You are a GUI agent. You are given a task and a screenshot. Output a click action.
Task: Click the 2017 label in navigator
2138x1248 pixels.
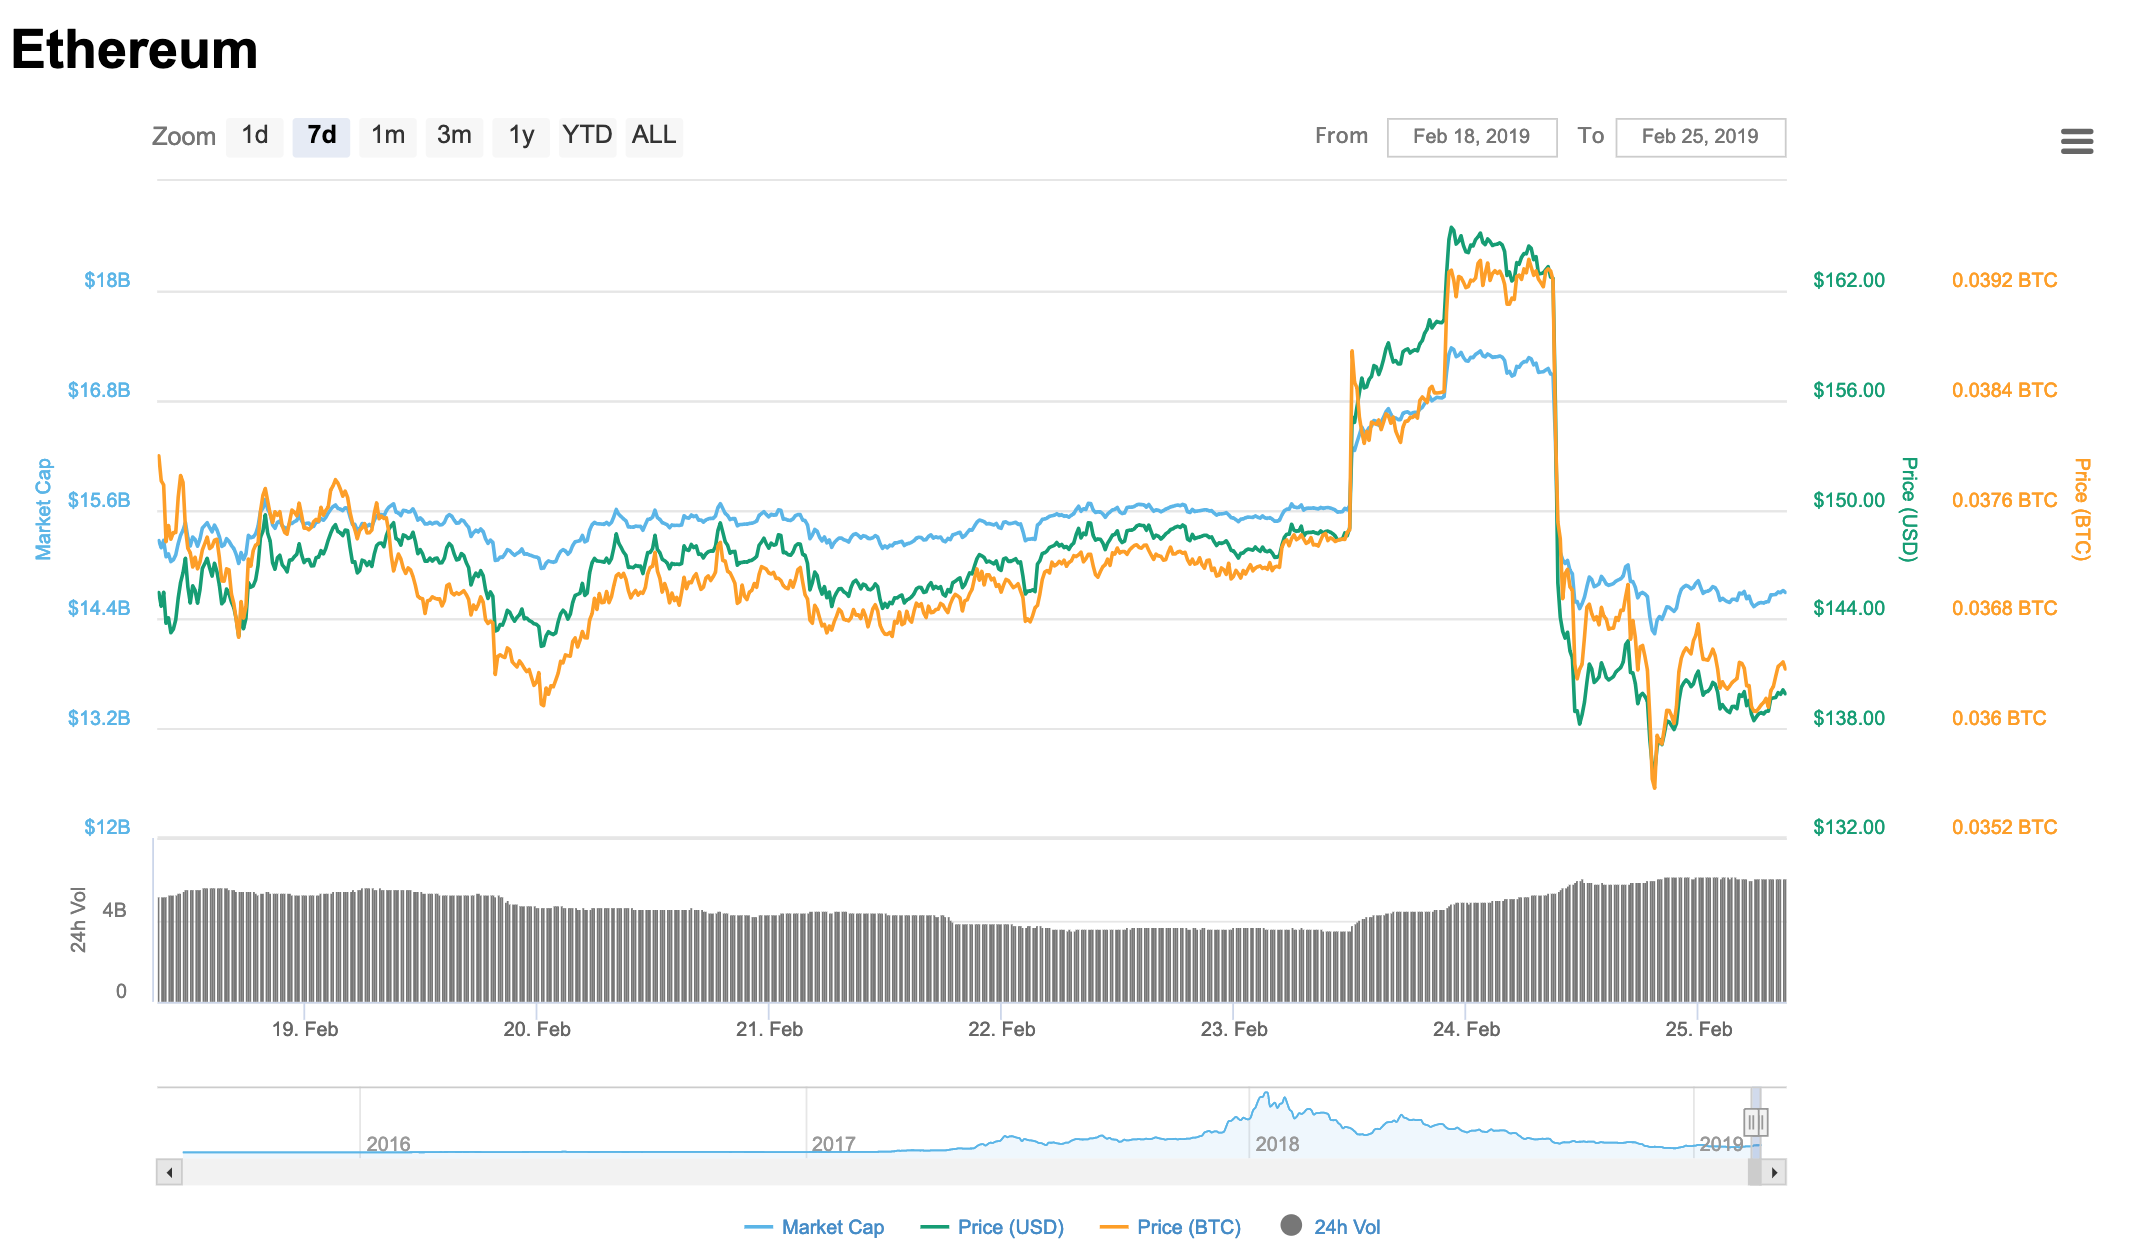[833, 1144]
